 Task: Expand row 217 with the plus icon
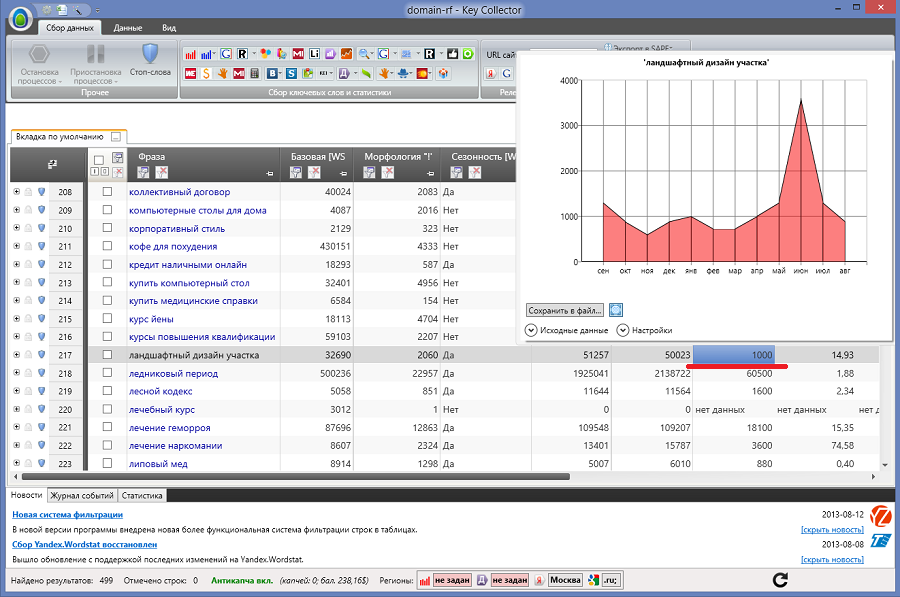click(17, 355)
